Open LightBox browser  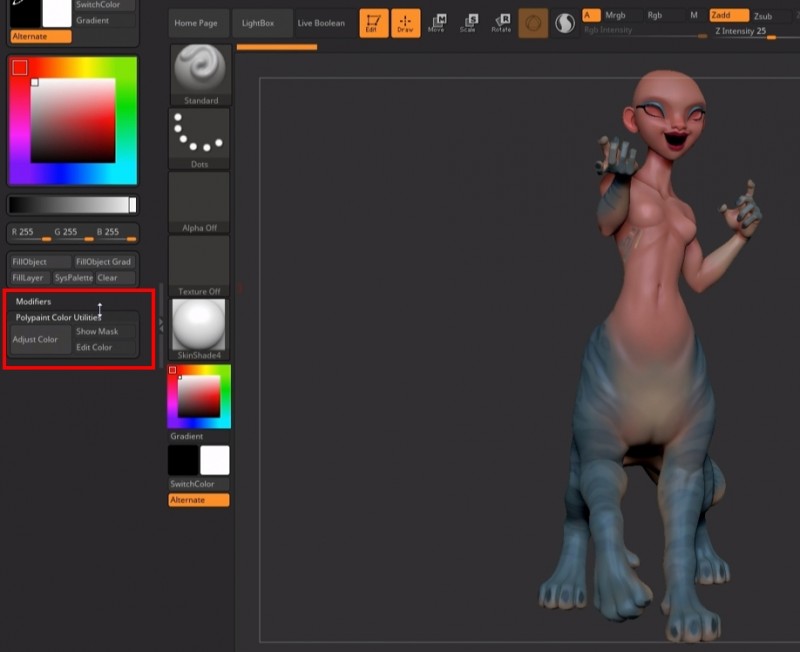coord(258,23)
